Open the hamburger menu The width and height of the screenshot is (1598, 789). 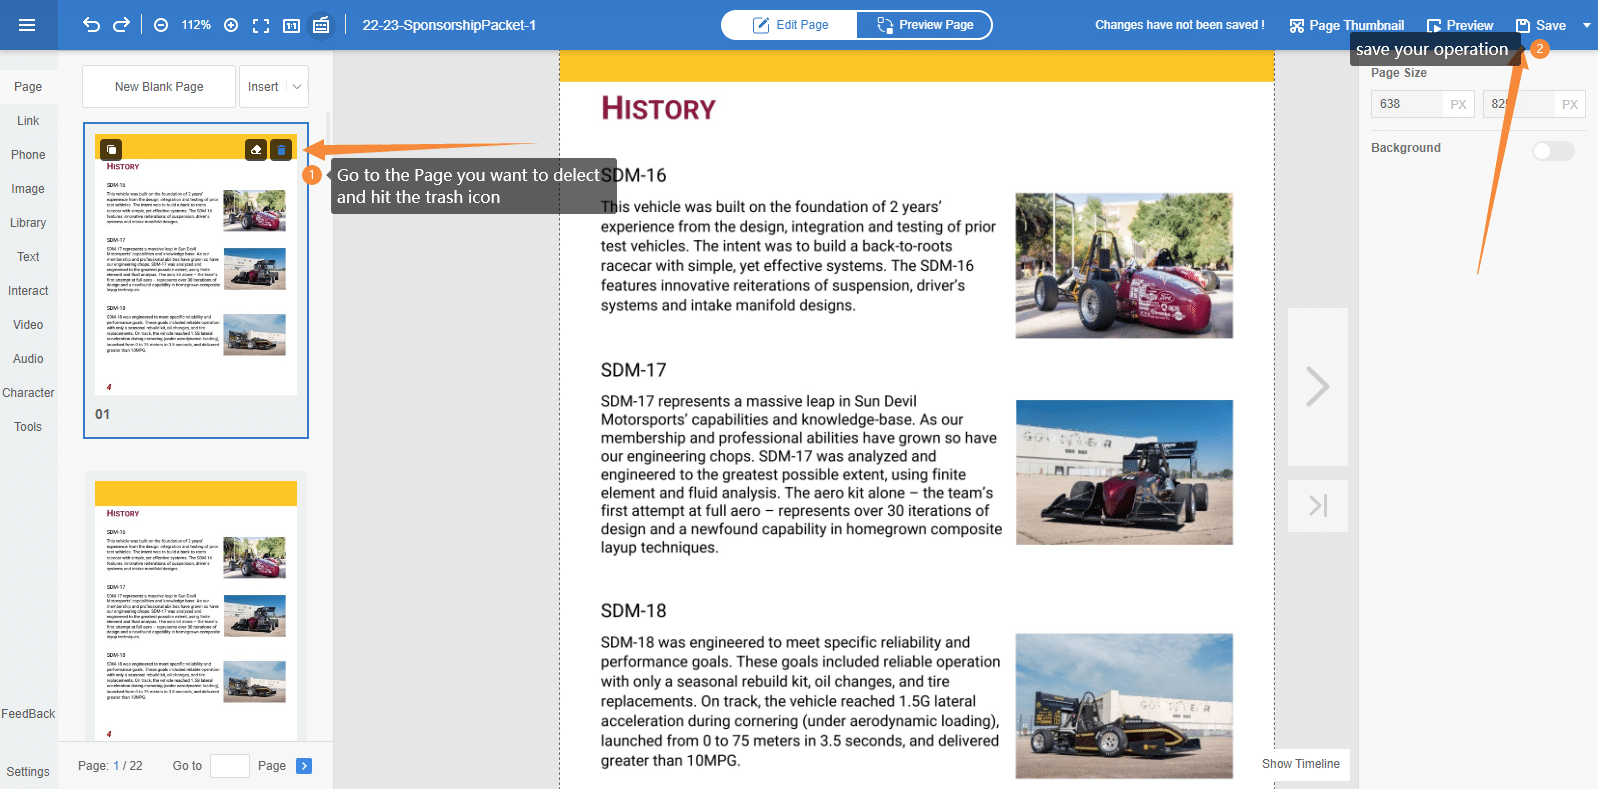(27, 25)
